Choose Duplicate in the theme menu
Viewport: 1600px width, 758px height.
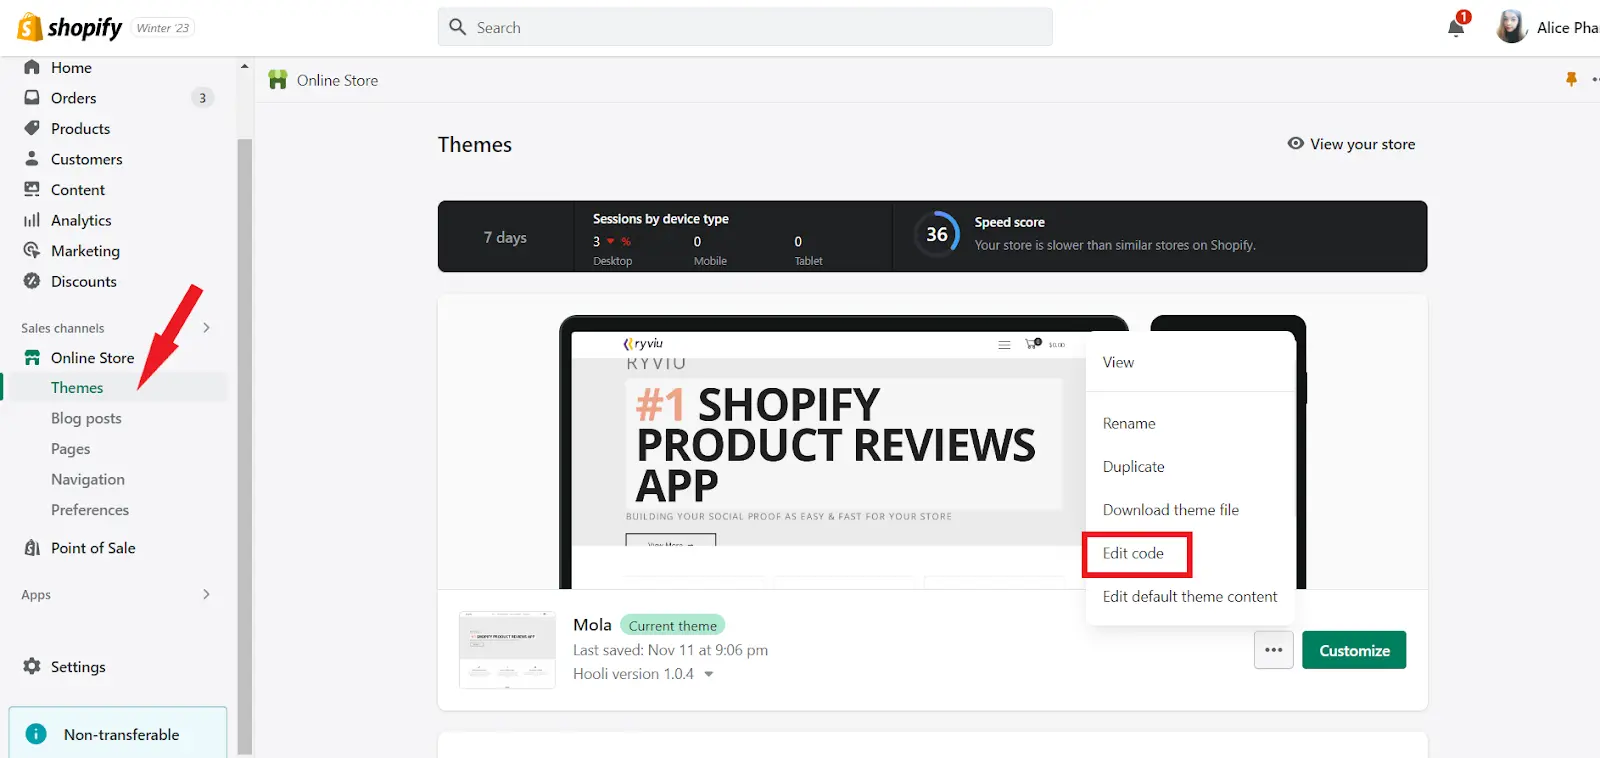pyautogui.click(x=1133, y=467)
